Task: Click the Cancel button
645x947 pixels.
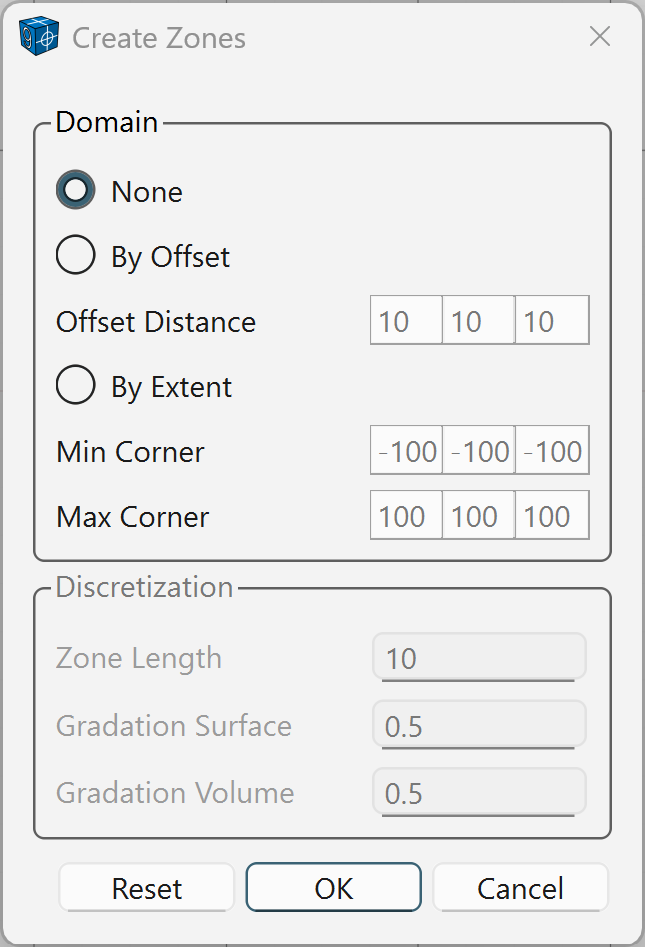Action: (x=520, y=888)
